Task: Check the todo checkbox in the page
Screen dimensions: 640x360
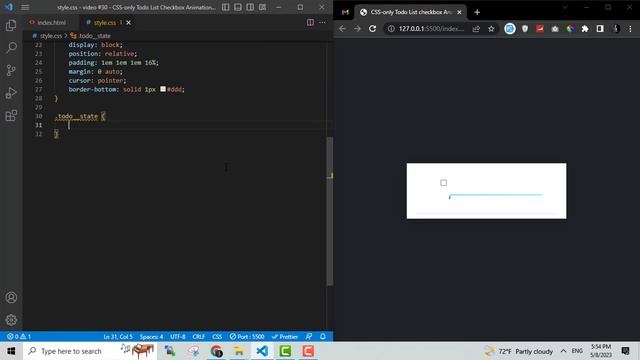Action: point(443,182)
